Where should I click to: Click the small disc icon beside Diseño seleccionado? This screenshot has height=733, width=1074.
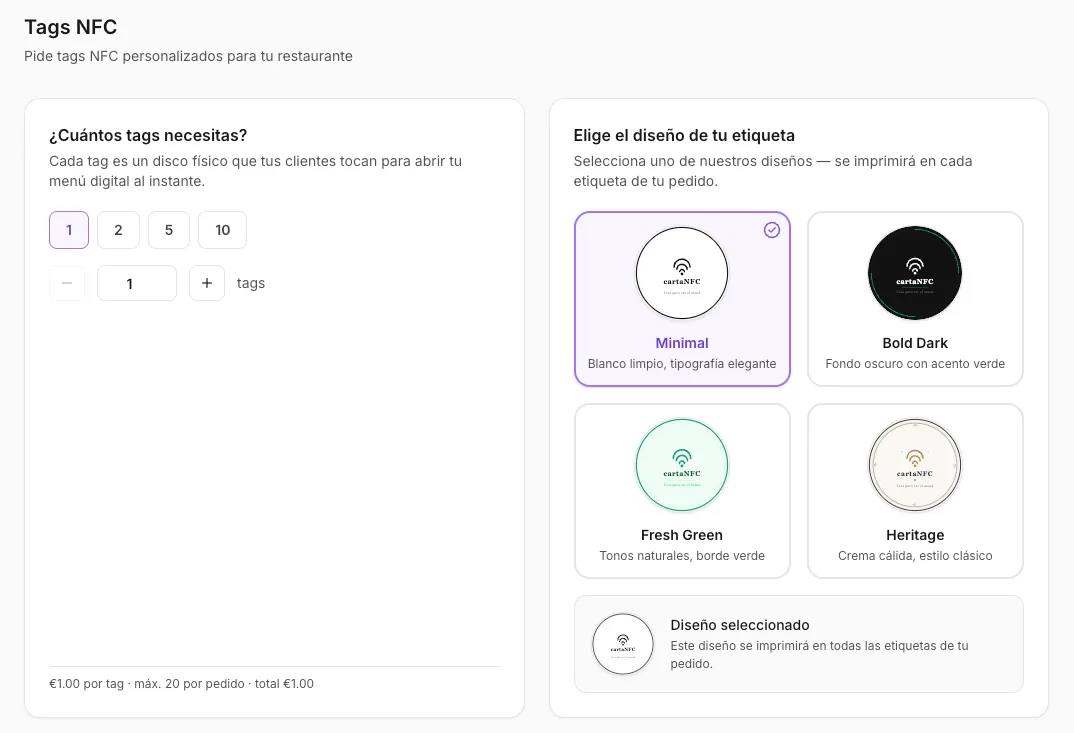point(622,644)
